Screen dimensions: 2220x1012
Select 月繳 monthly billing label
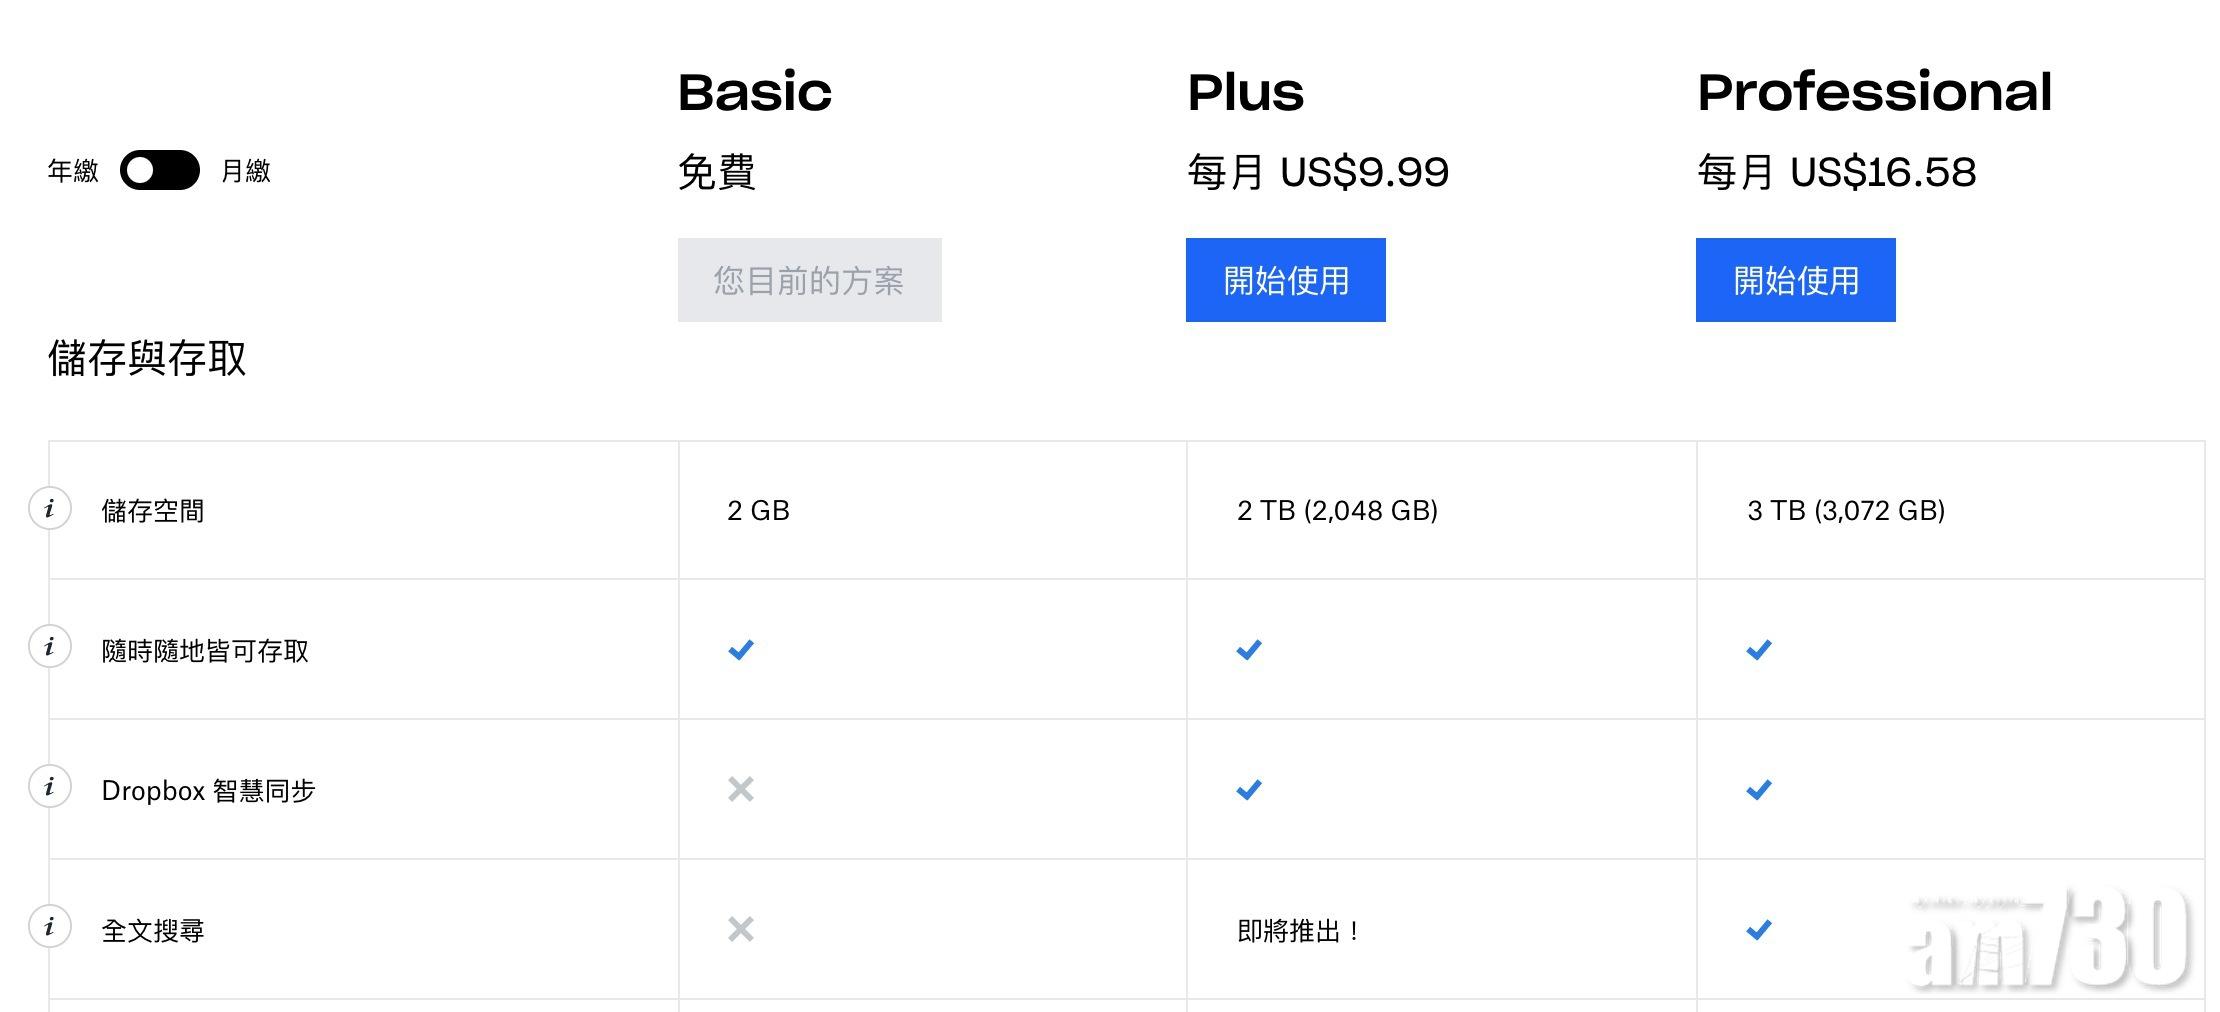click(x=246, y=171)
